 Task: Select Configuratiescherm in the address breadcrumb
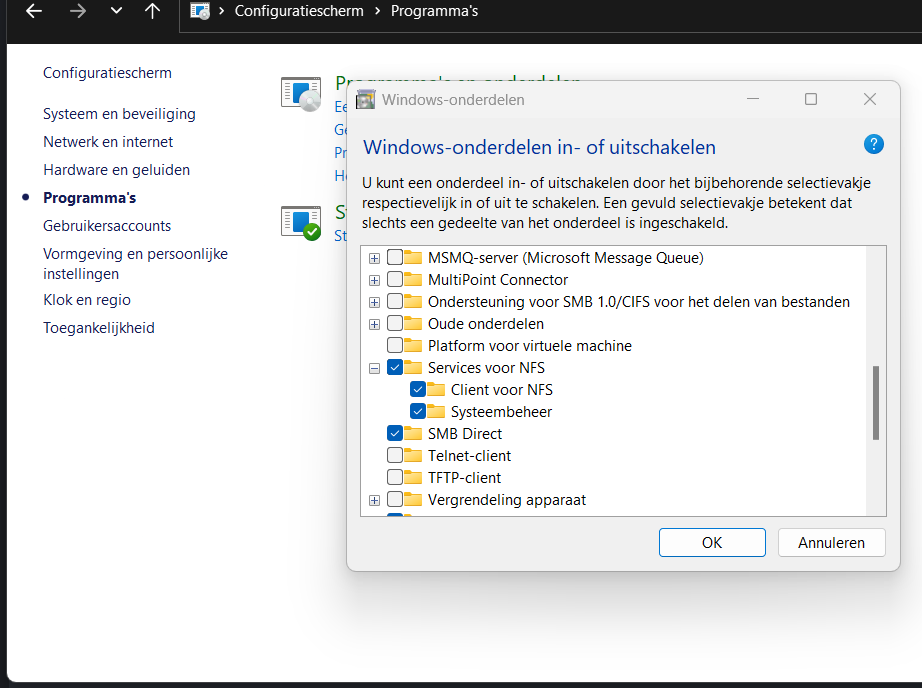(x=299, y=11)
